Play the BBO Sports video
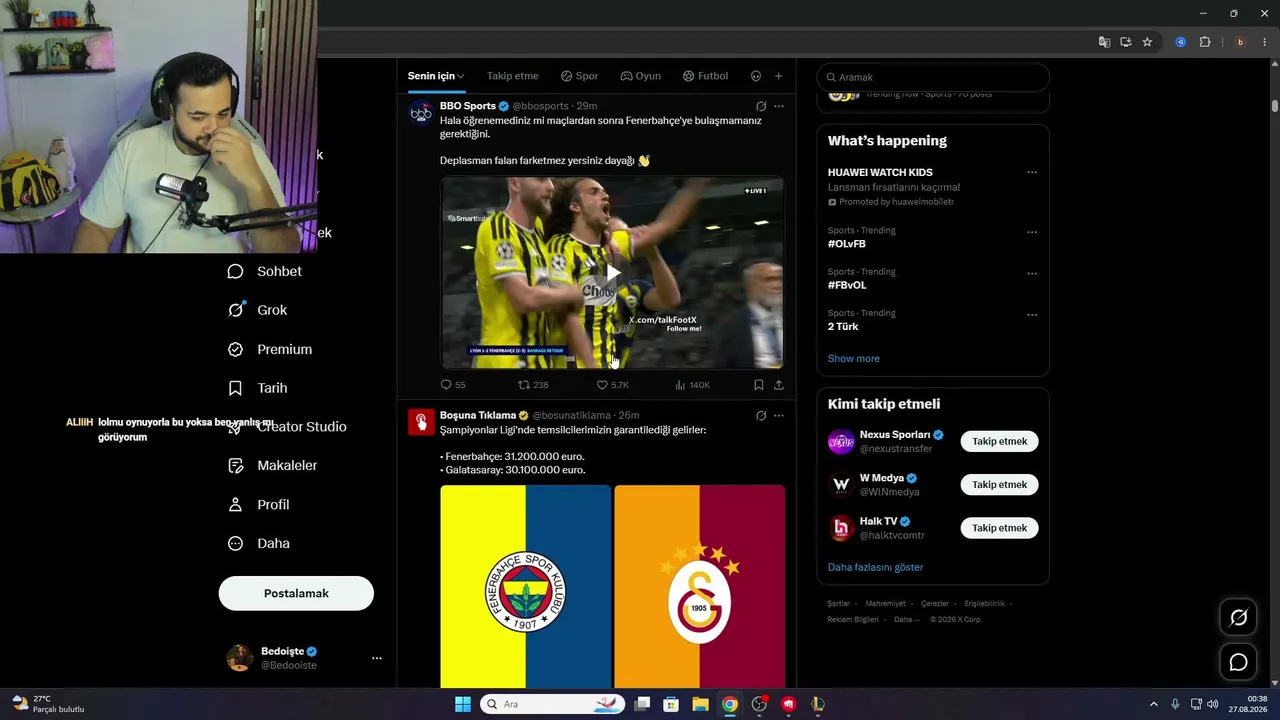Screen dimensions: 1280x720 (x=613, y=273)
